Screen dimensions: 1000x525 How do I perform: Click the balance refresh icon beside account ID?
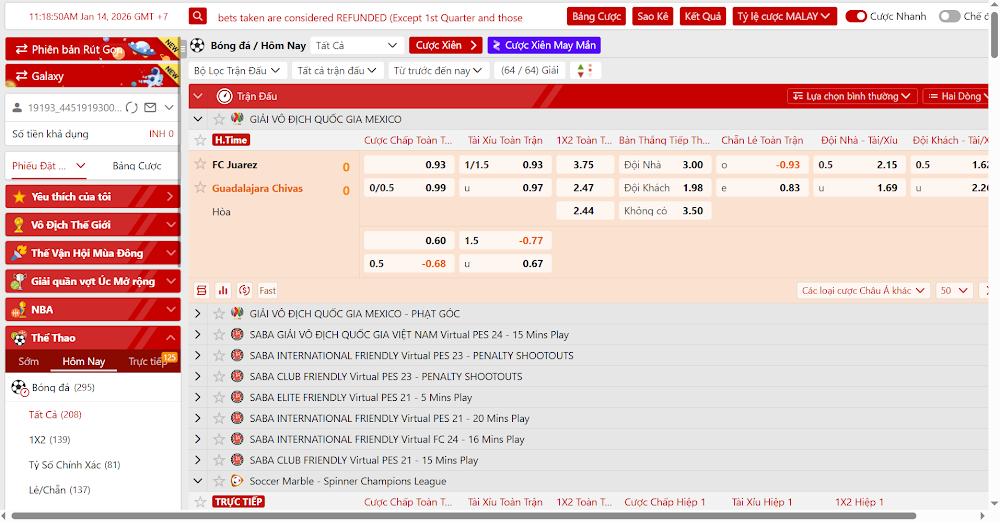pyautogui.click(x=132, y=108)
